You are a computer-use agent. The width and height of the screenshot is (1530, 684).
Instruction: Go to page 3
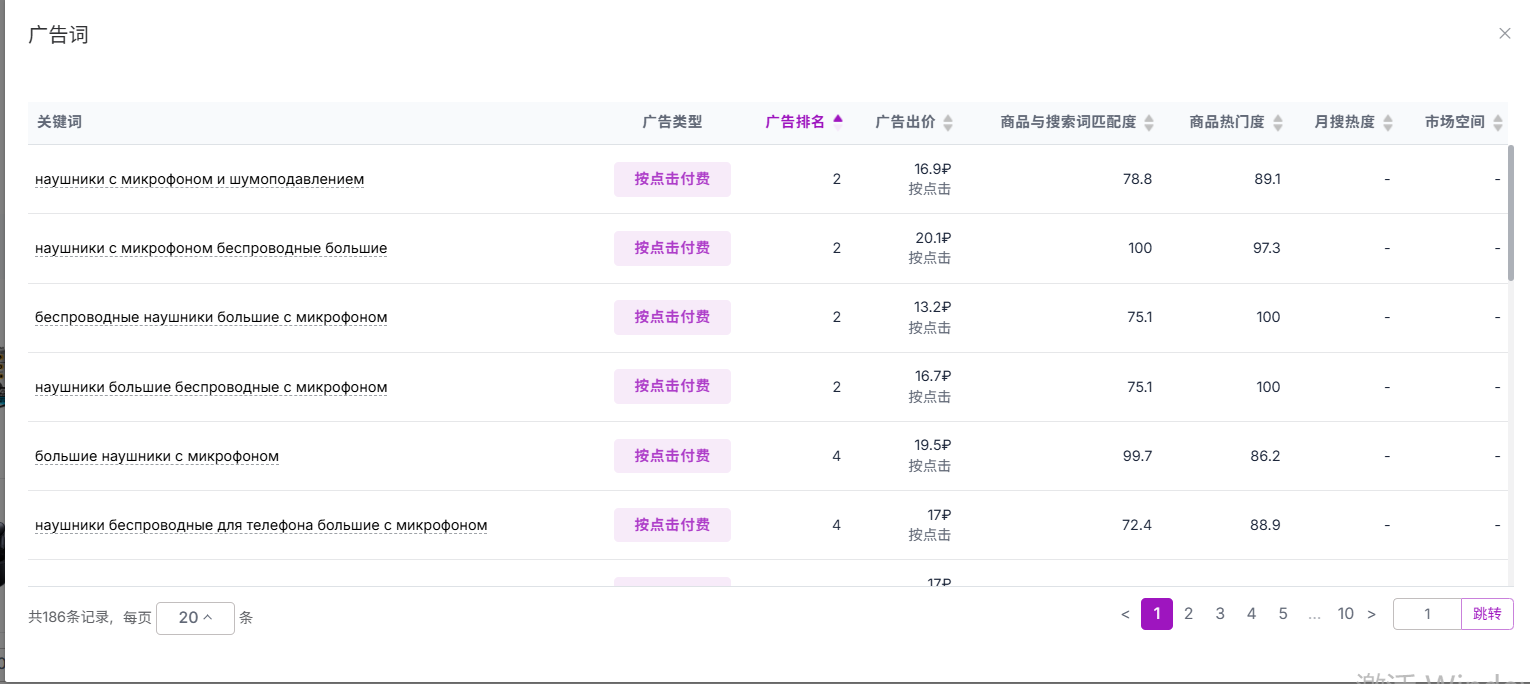[x=1220, y=614]
